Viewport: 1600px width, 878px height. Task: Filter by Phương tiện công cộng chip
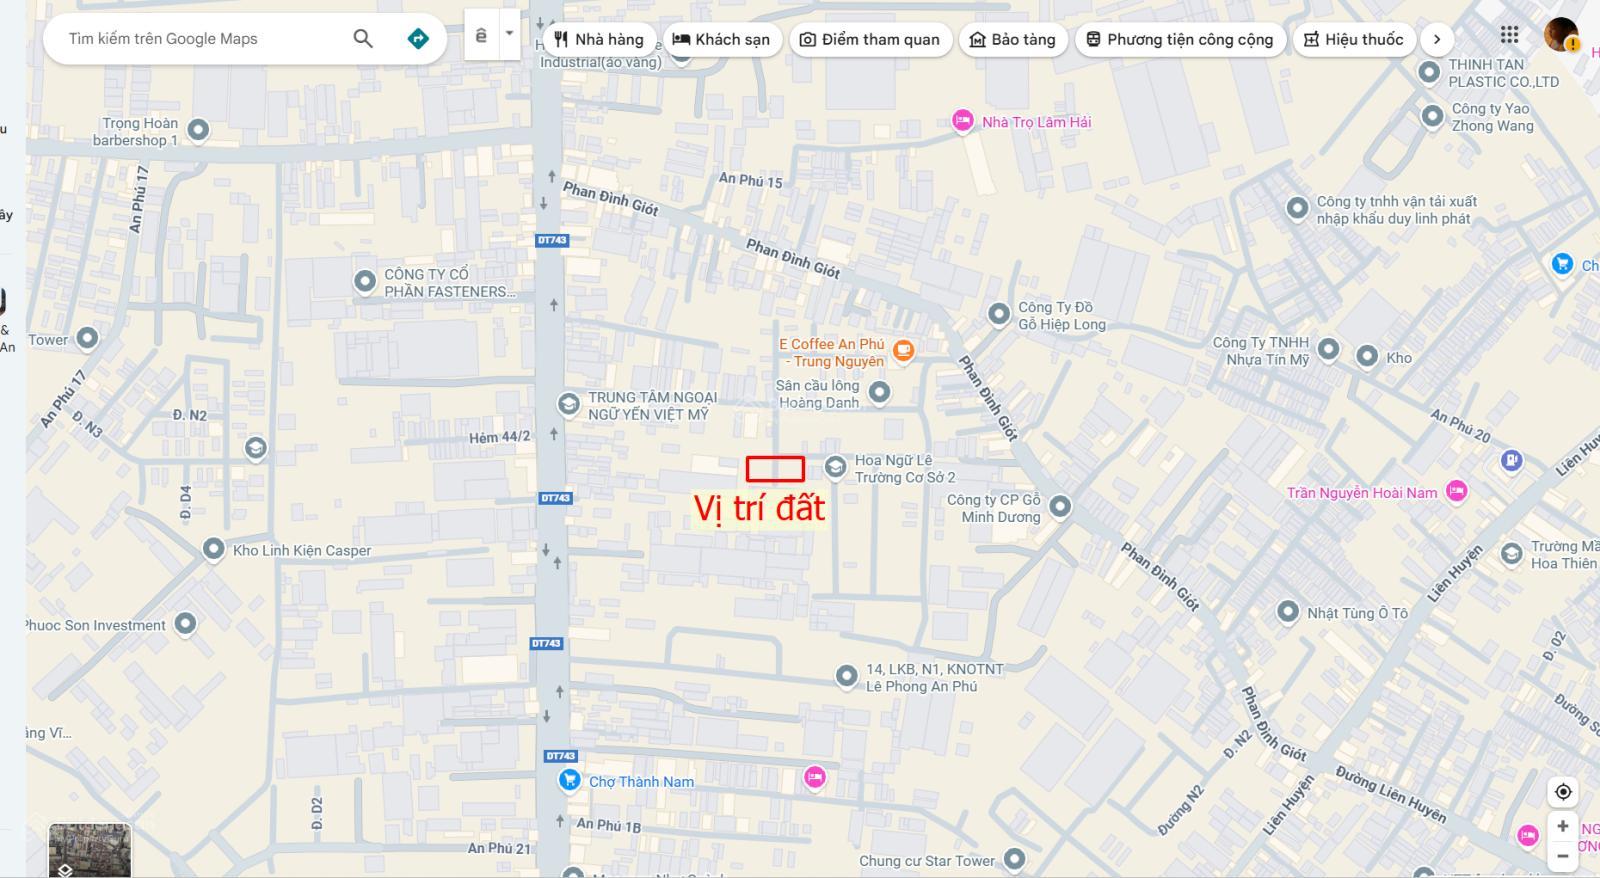pyautogui.click(x=1180, y=39)
